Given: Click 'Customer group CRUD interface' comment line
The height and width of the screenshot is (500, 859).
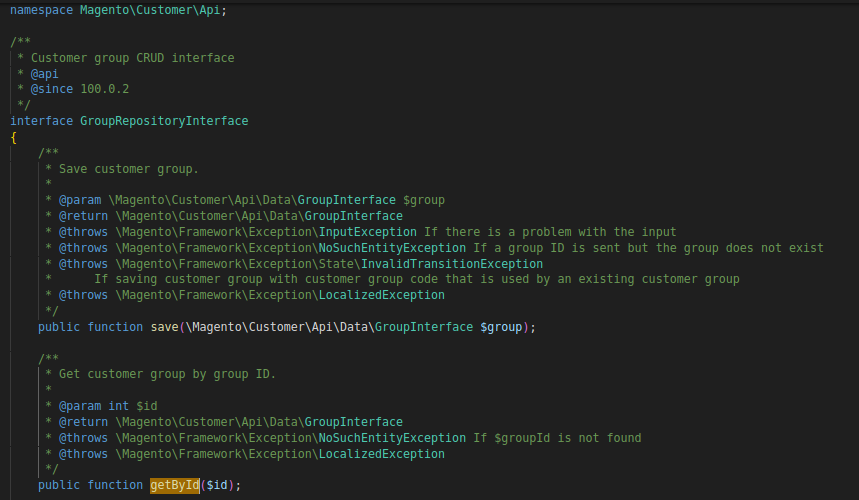Looking at the screenshot, I should coord(133,58).
